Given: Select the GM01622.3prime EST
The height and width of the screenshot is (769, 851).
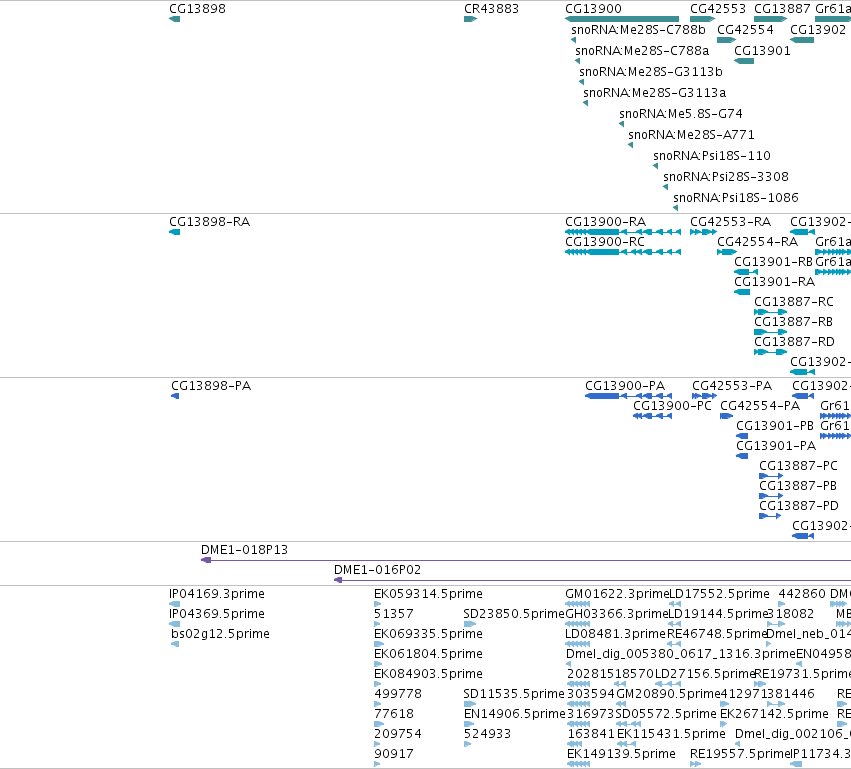Looking at the screenshot, I should (577, 604).
